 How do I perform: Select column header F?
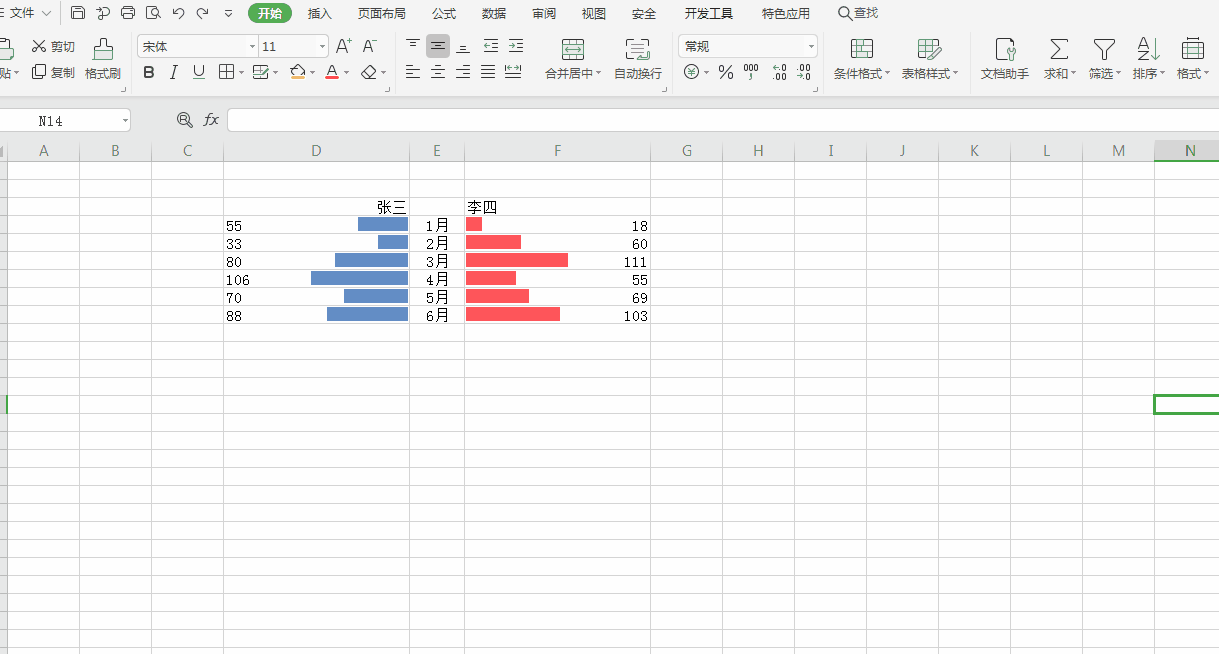point(557,151)
